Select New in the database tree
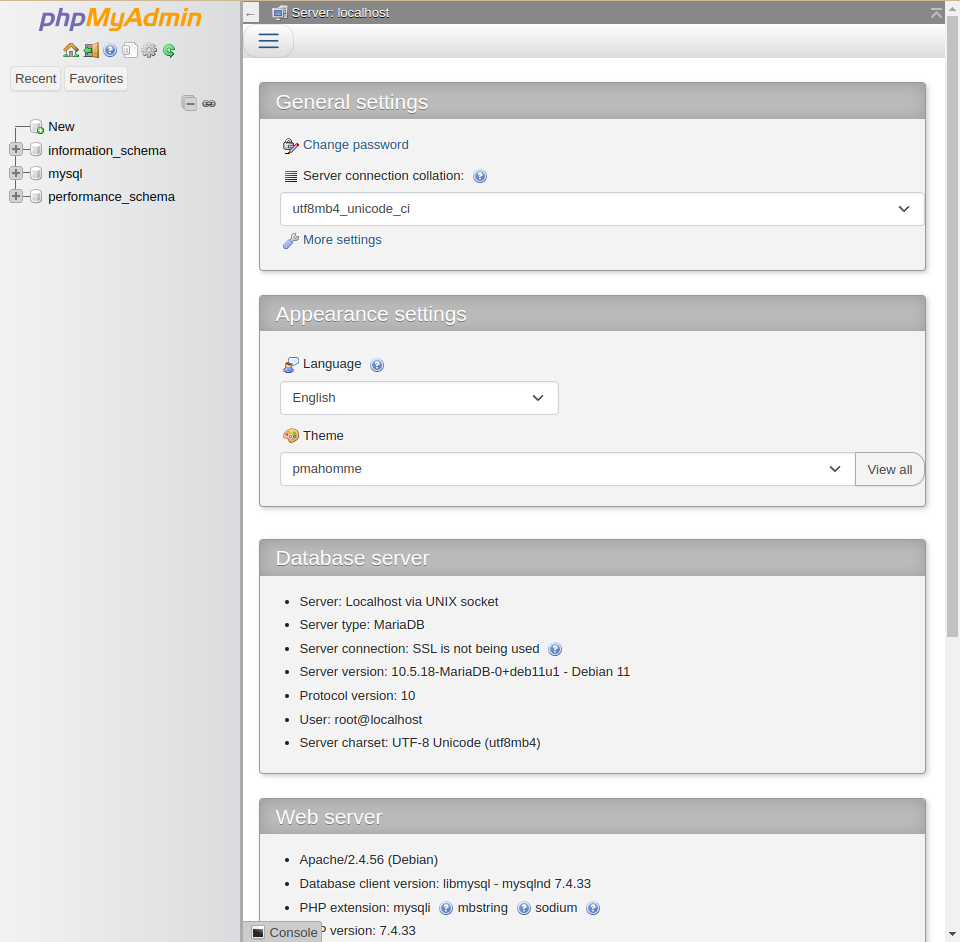The width and height of the screenshot is (960, 942). point(61,127)
